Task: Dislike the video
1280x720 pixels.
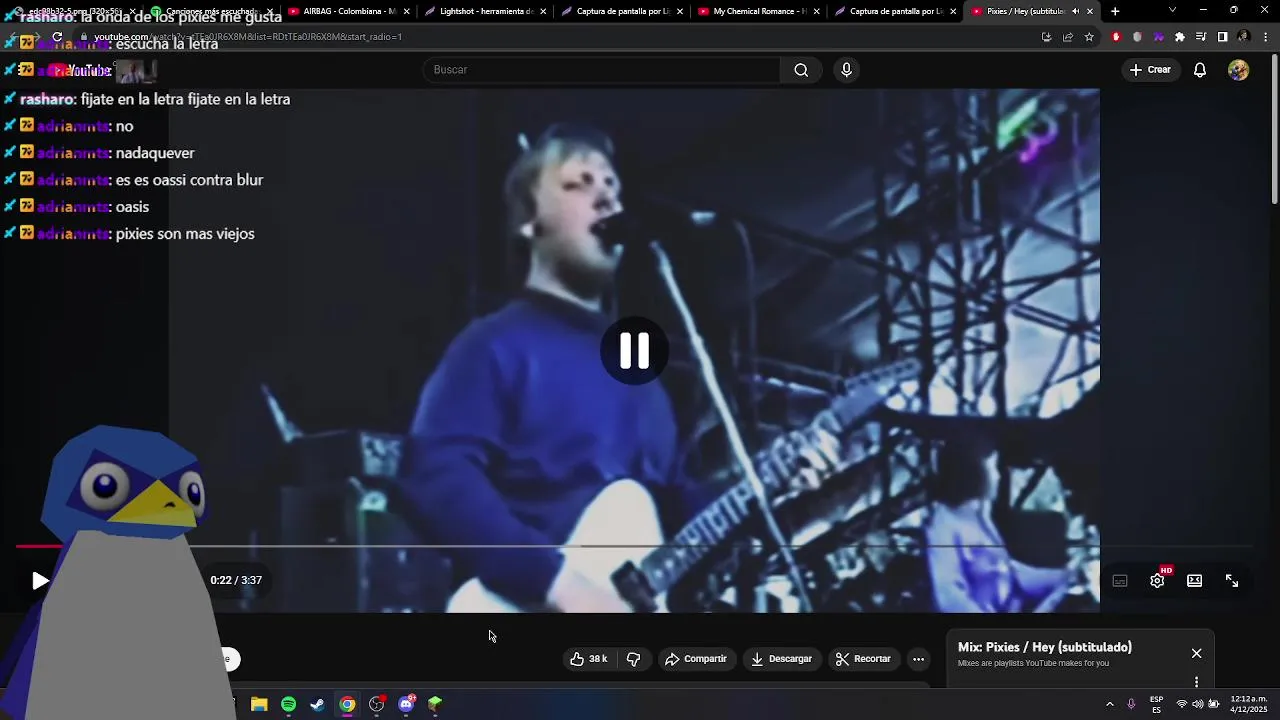Action: (x=633, y=659)
